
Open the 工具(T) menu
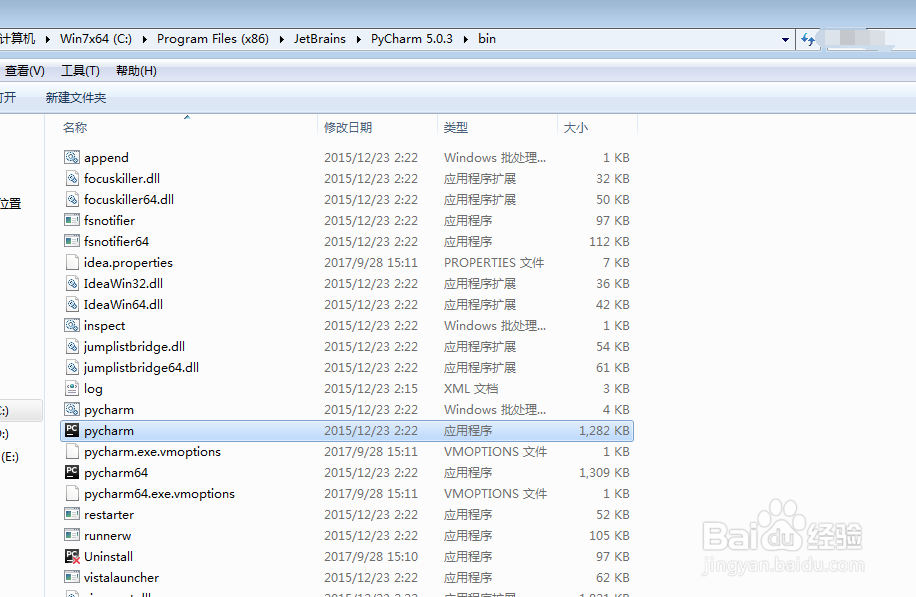pos(80,71)
